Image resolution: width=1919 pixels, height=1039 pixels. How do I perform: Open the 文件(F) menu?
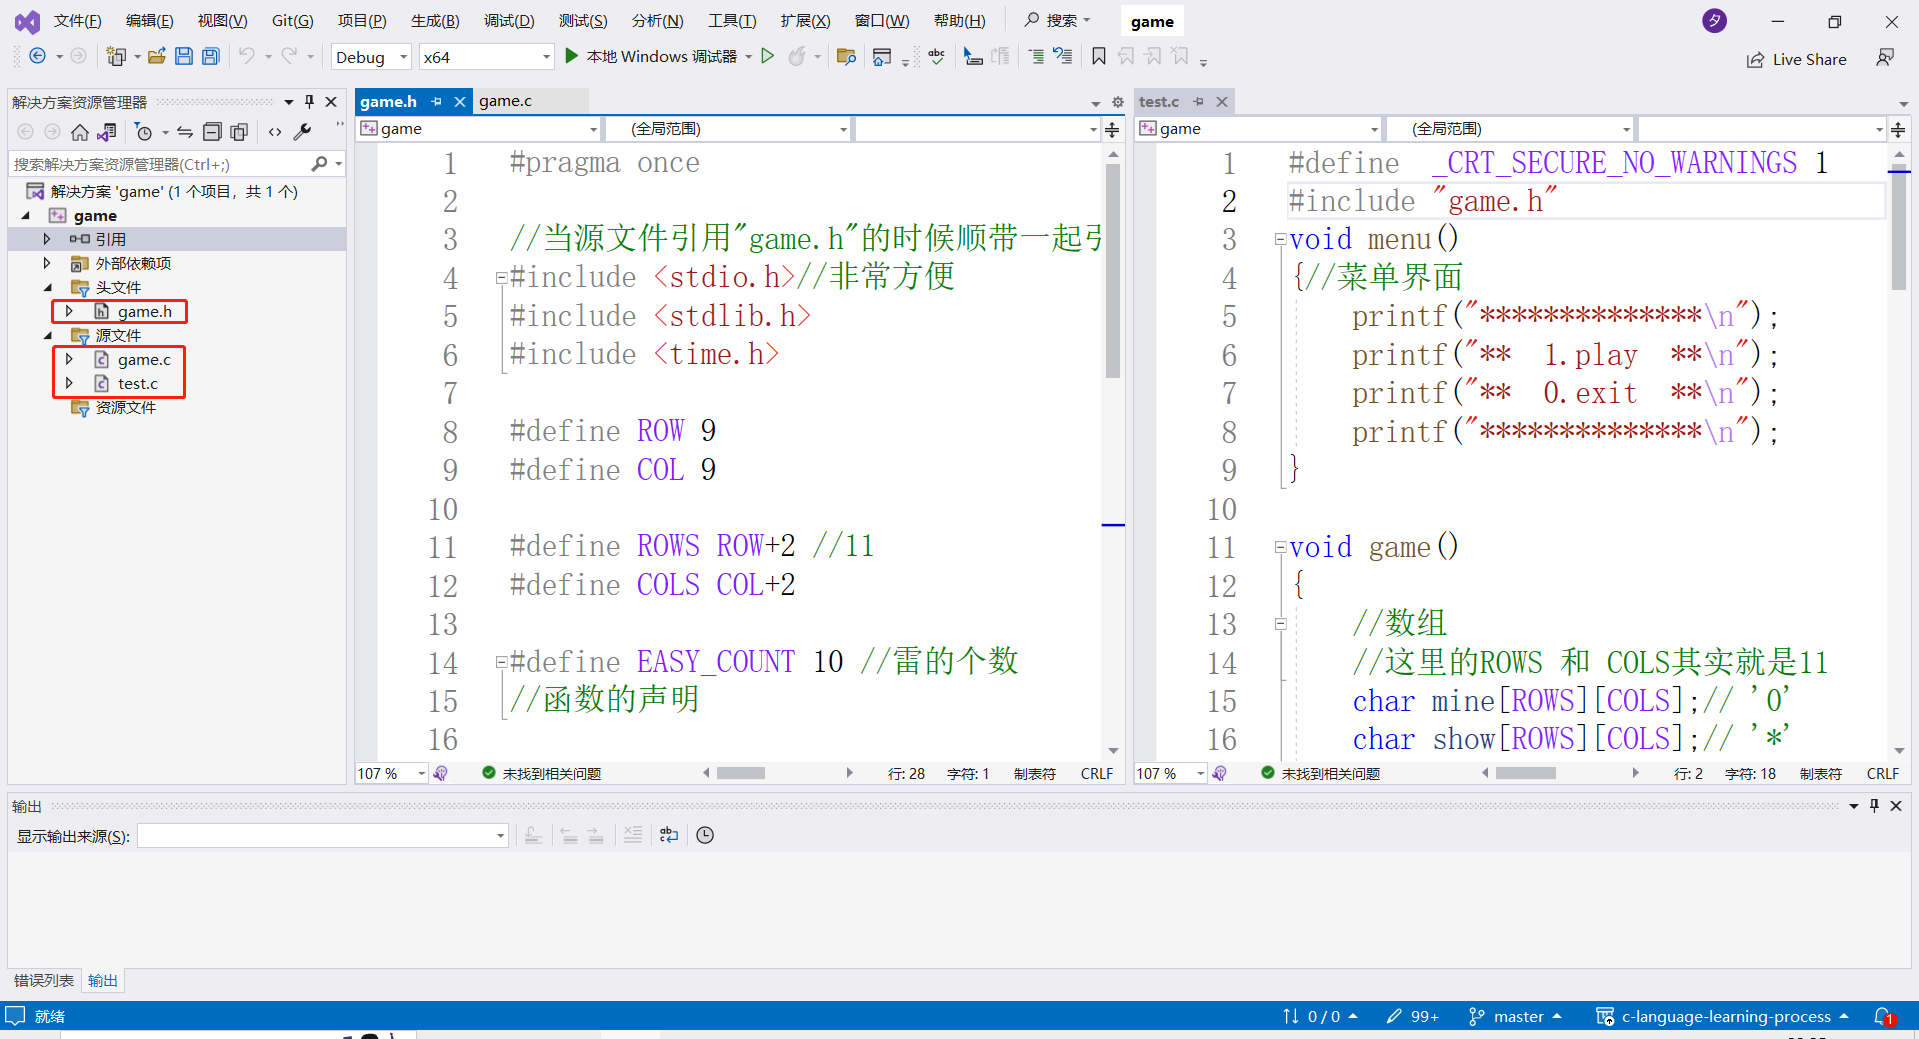point(77,21)
